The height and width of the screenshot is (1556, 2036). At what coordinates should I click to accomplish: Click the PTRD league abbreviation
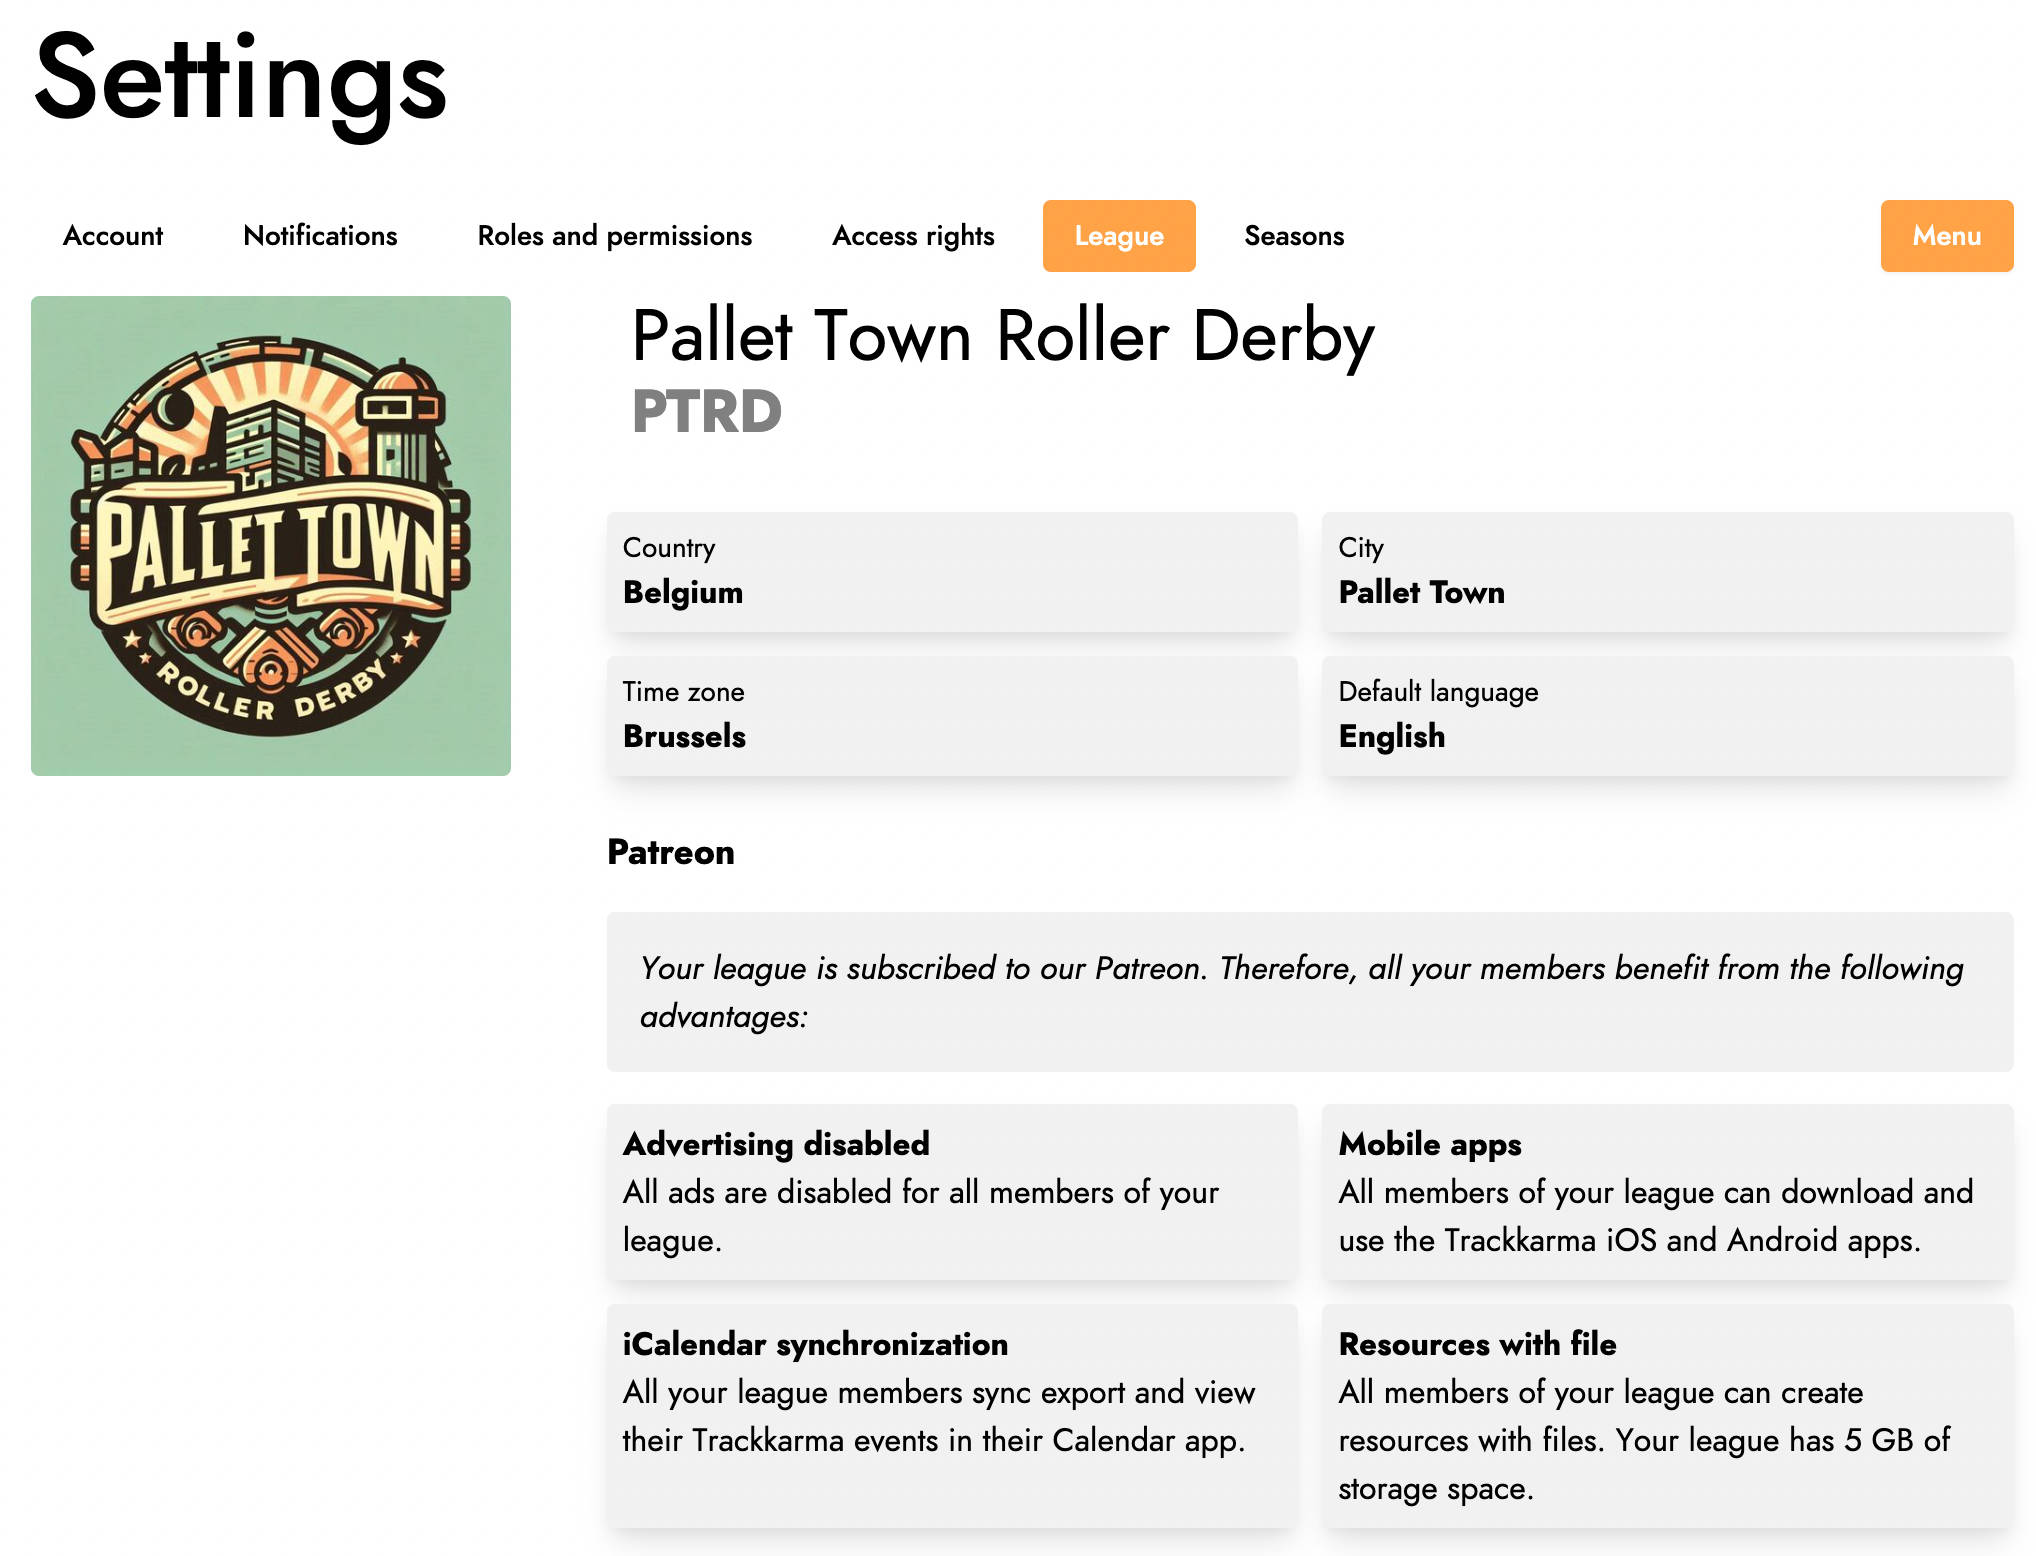(707, 412)
